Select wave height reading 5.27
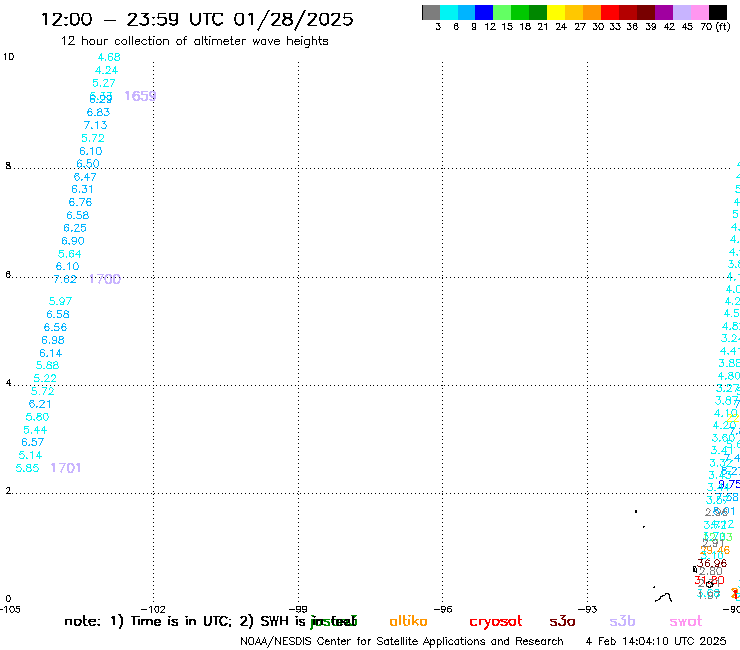Image resolution: width=740 pixels, height=650 pixels. 104,83
